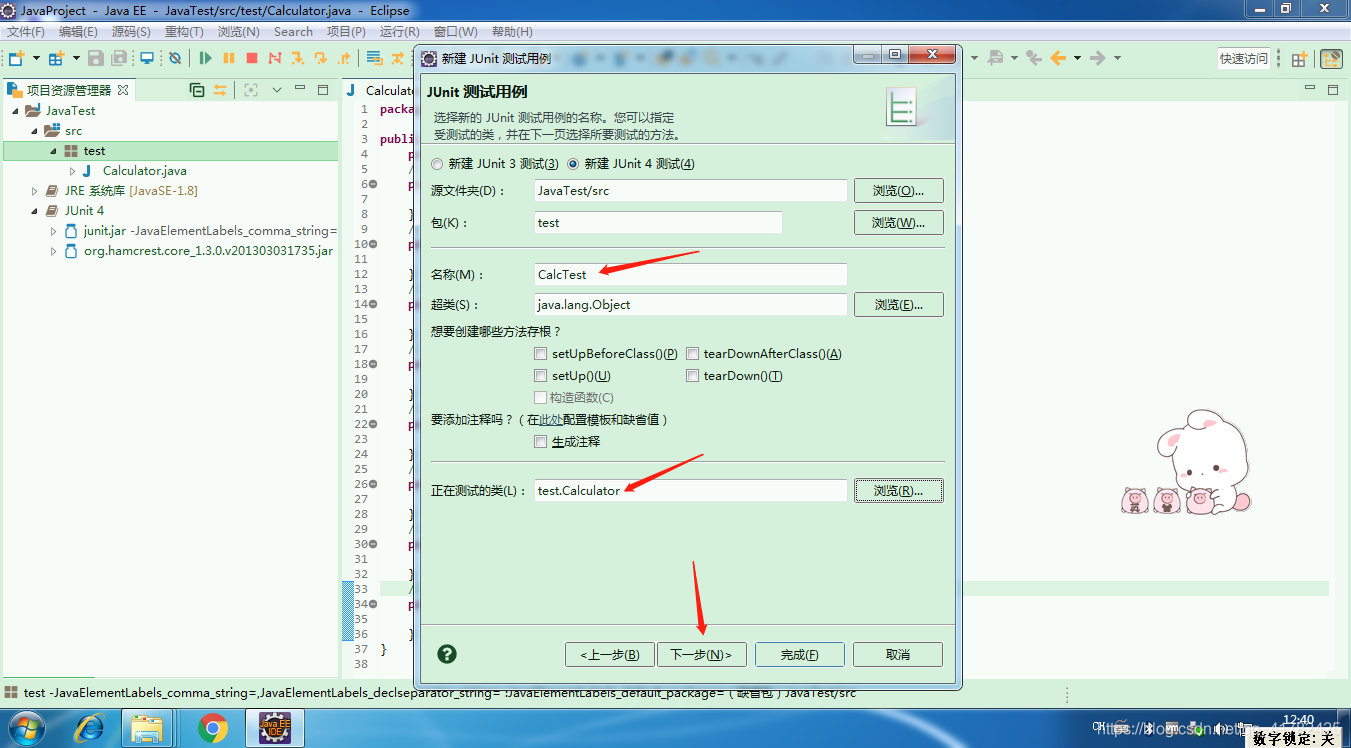Click 浏览(E) button for superclass

point(898,305)
